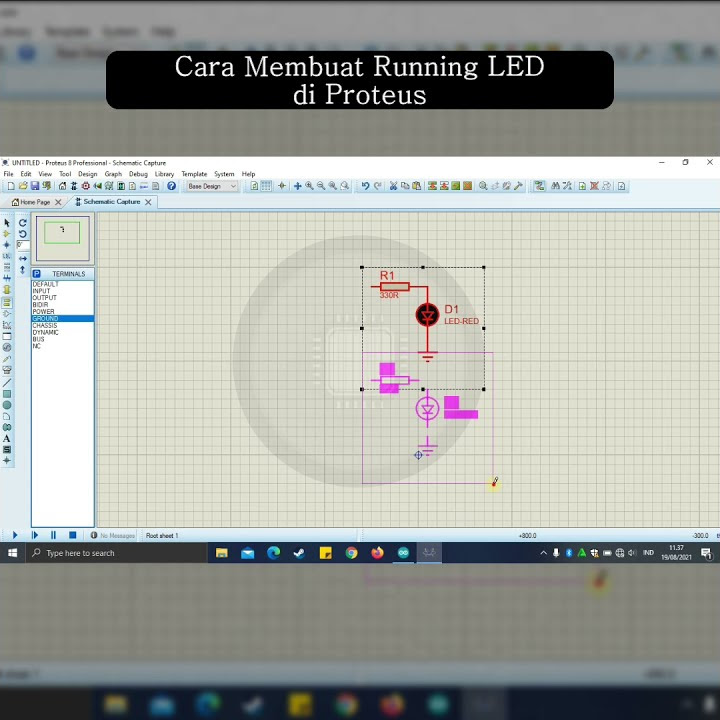The image size is (720, 720).
Task: Toggle the Wire Autorouter icon
Action: (x=539, y=186)
